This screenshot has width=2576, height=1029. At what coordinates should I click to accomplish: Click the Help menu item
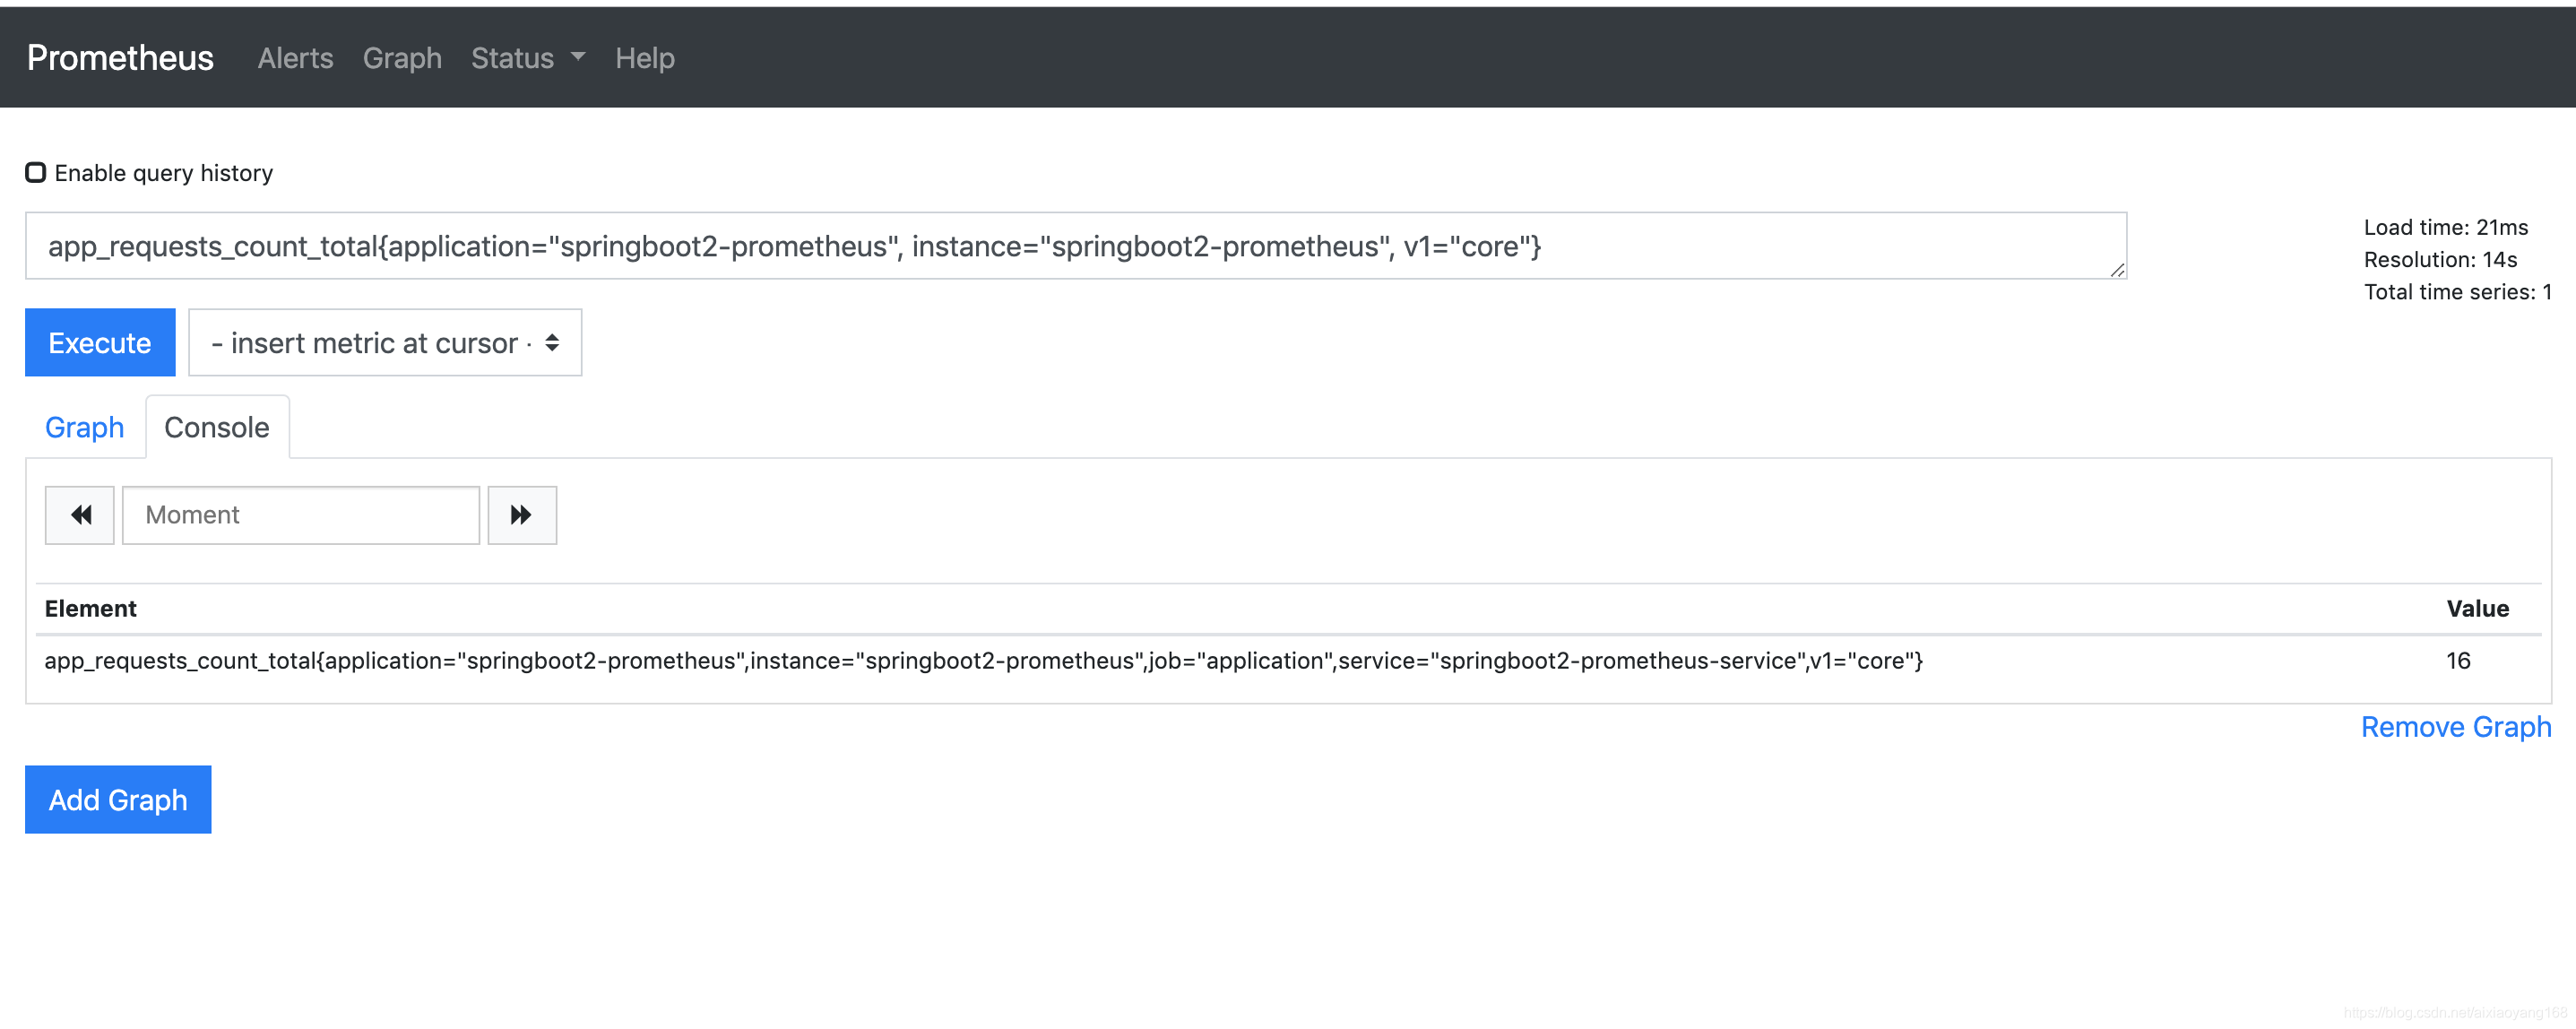tap(644, 57)
